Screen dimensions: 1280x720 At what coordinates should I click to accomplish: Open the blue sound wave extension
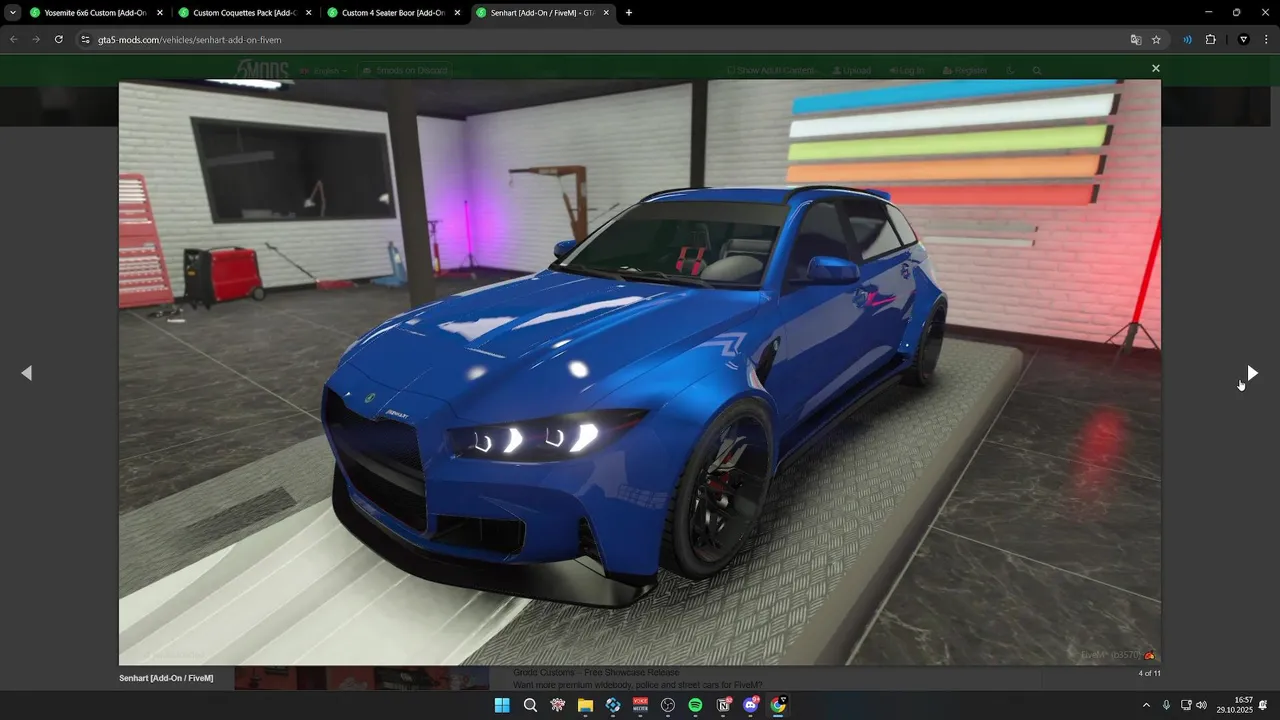pos(1187,40)
